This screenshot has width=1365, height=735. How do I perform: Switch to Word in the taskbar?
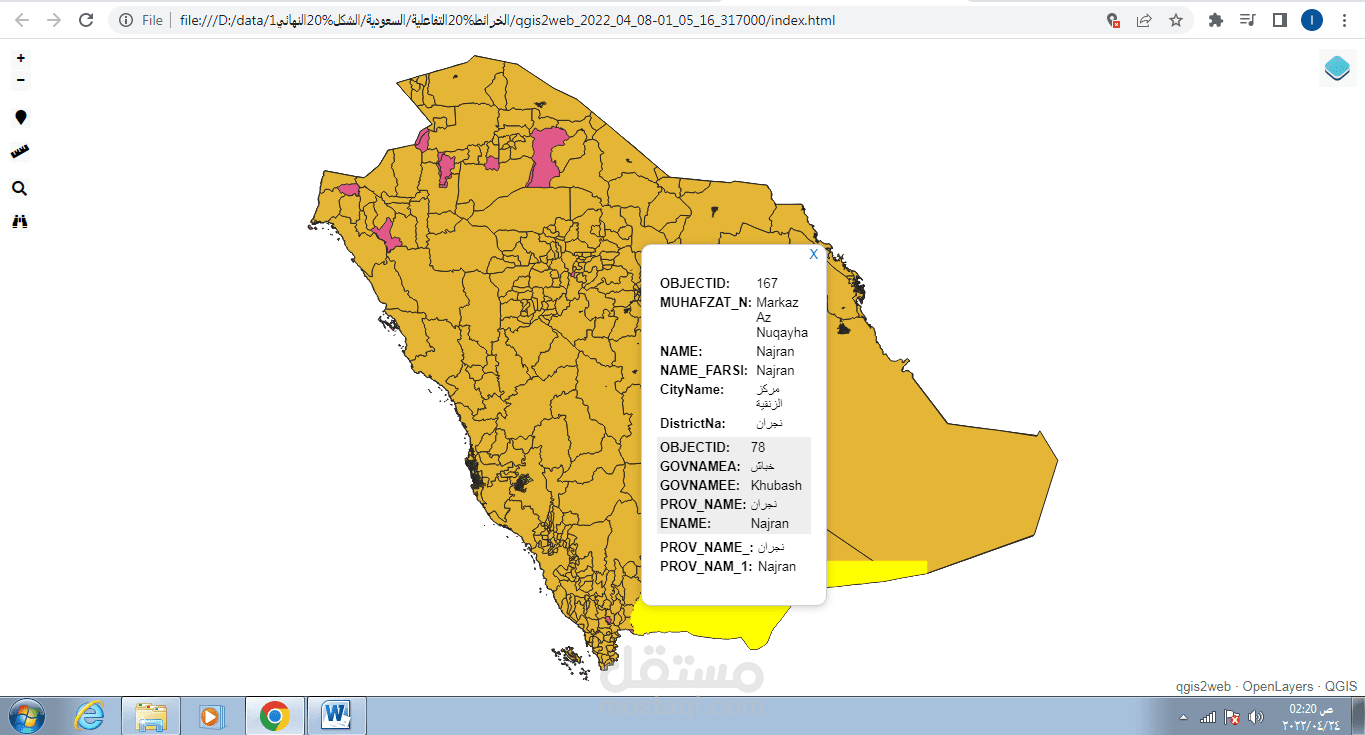(x=337, y=716)
